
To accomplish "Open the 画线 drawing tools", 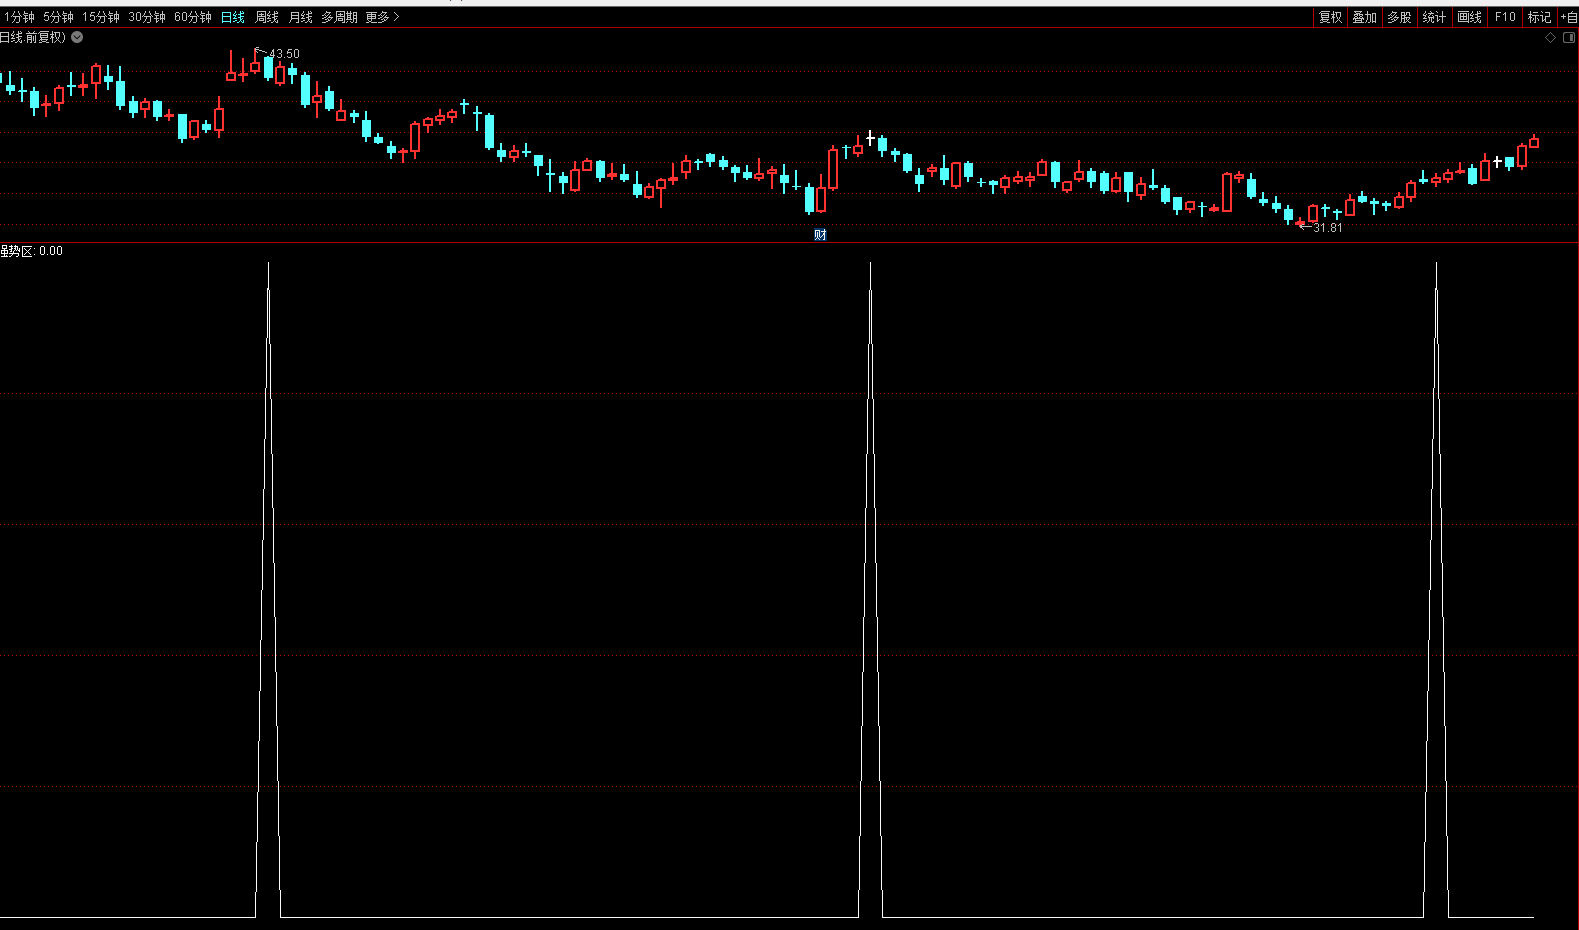I will tap(1469, 17).
